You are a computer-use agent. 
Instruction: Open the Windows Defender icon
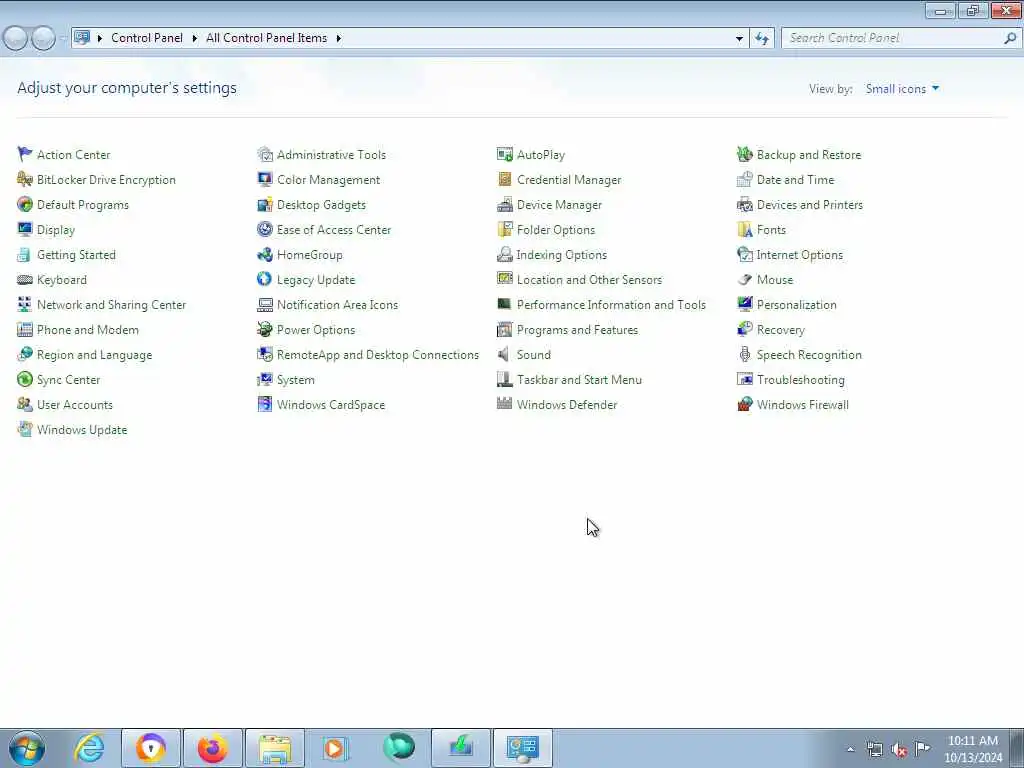pyautogui.click(x=504, y=404)
